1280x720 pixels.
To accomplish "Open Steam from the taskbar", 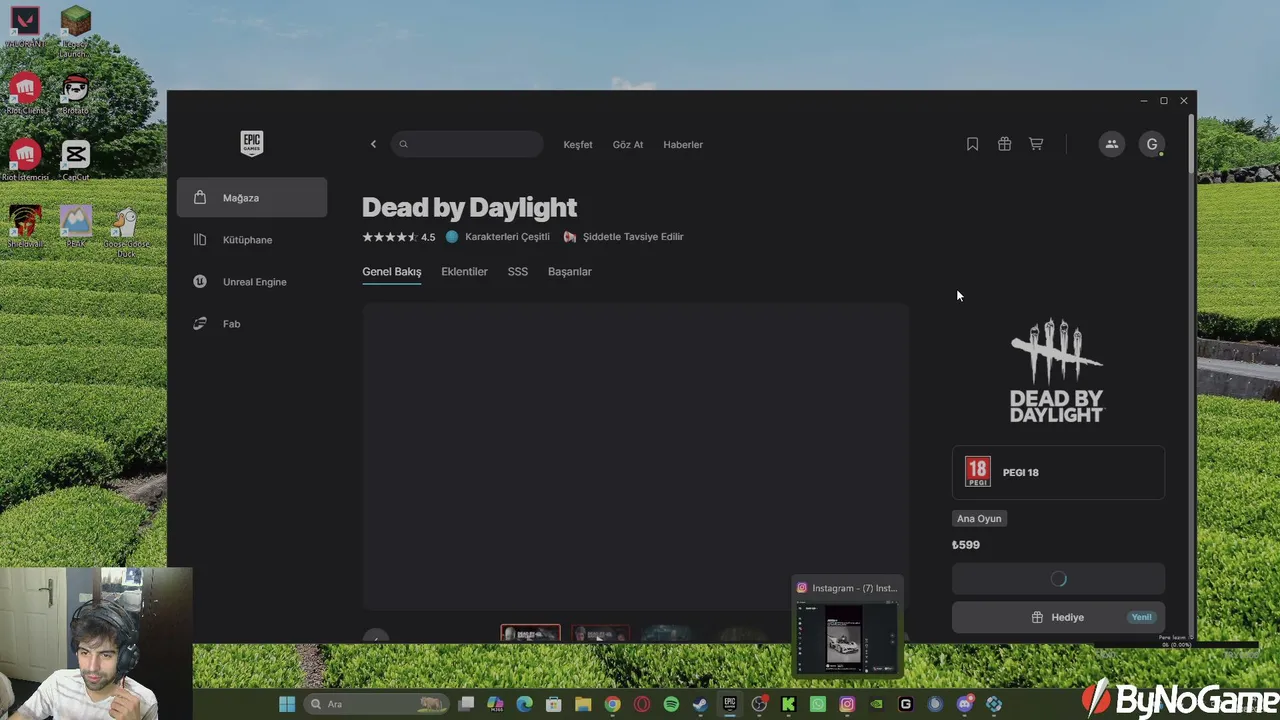I will (700, 704).
